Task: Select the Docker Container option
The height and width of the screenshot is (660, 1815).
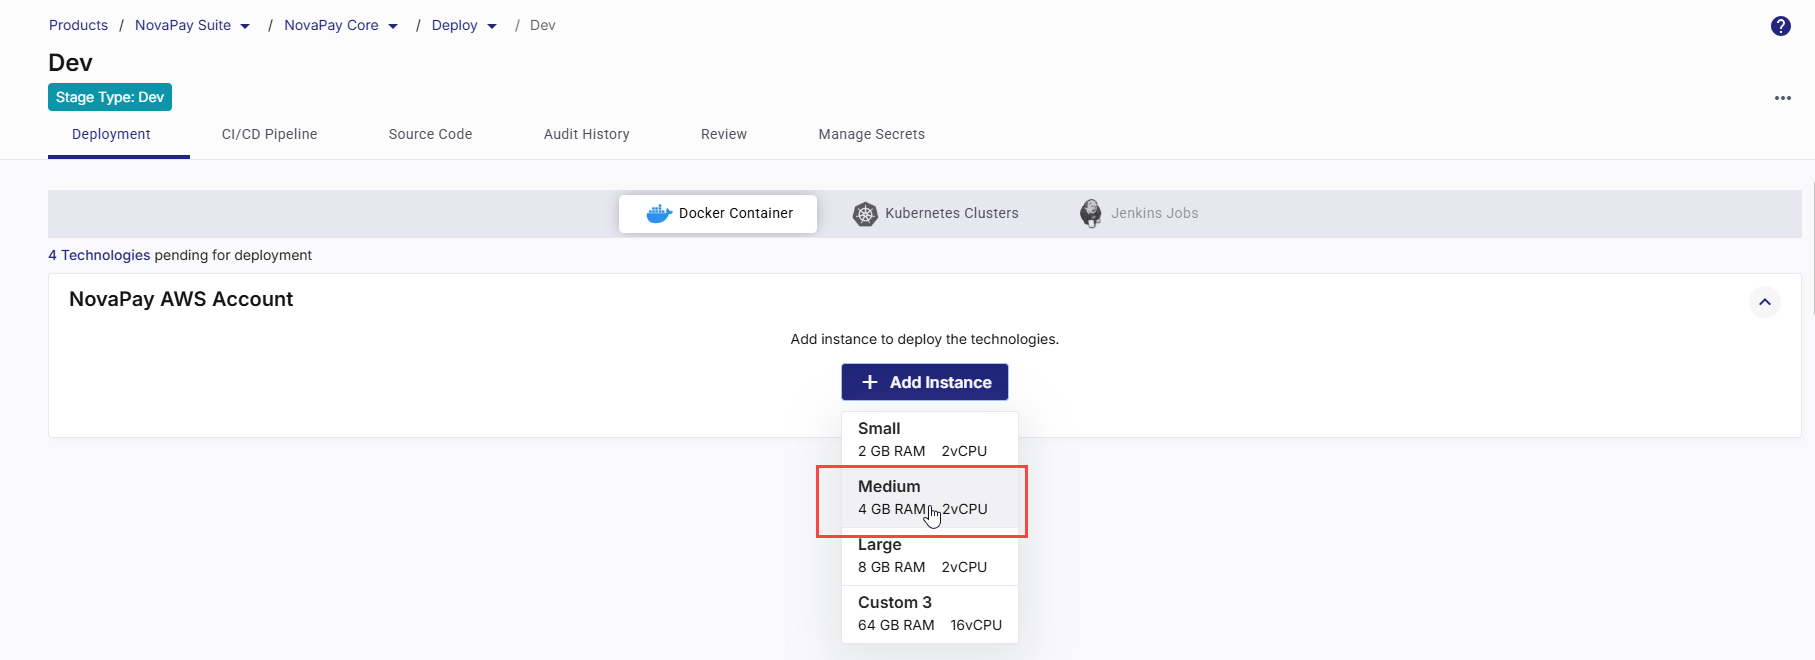Action: coord(718,213)
